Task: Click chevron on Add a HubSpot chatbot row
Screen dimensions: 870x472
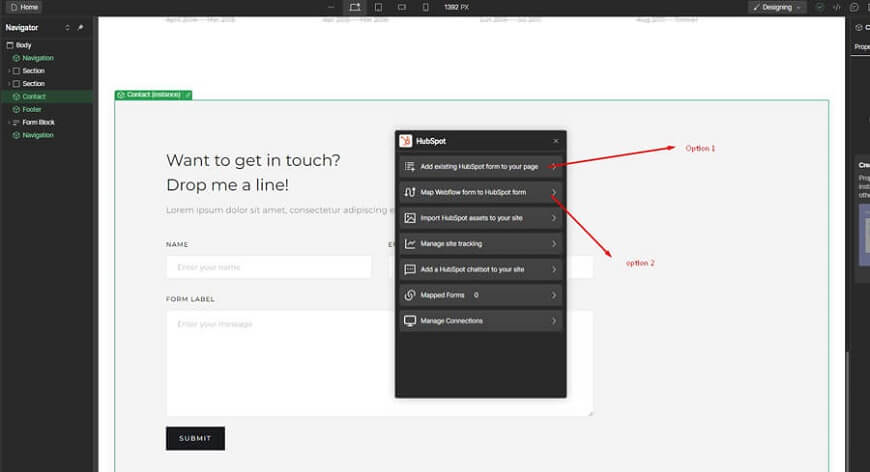Action: point(554,269)
